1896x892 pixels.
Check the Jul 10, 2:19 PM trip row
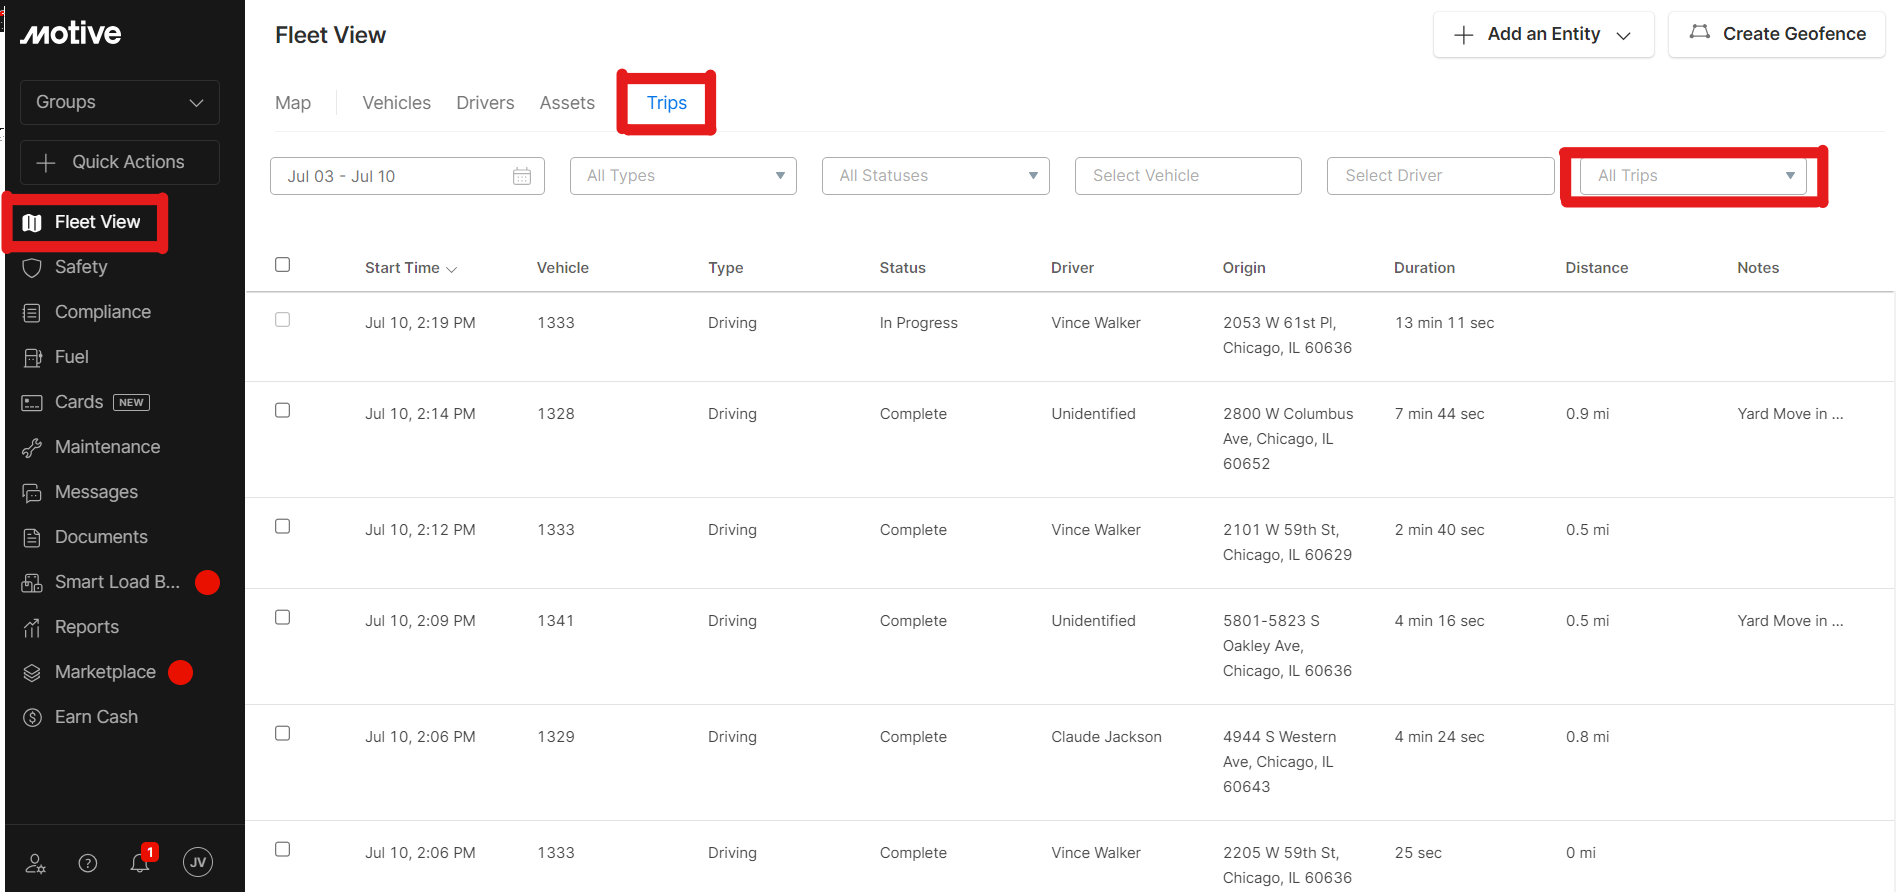point(283,320)
